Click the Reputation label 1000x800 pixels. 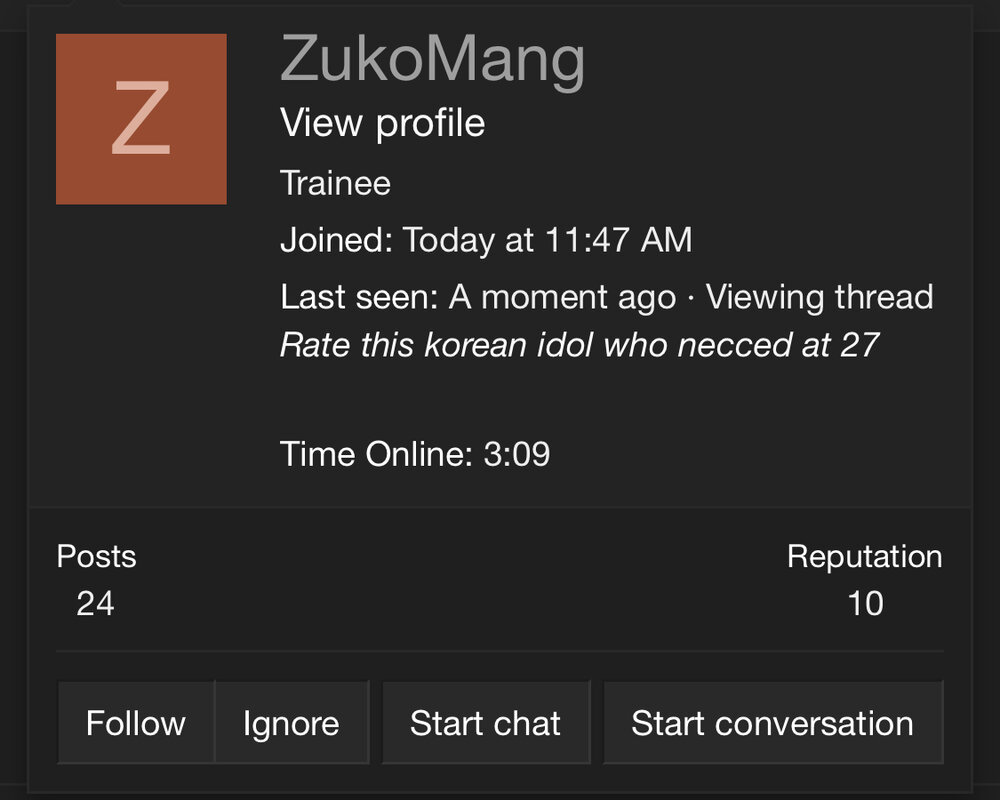pyautogui.click(x=864, y=556)
